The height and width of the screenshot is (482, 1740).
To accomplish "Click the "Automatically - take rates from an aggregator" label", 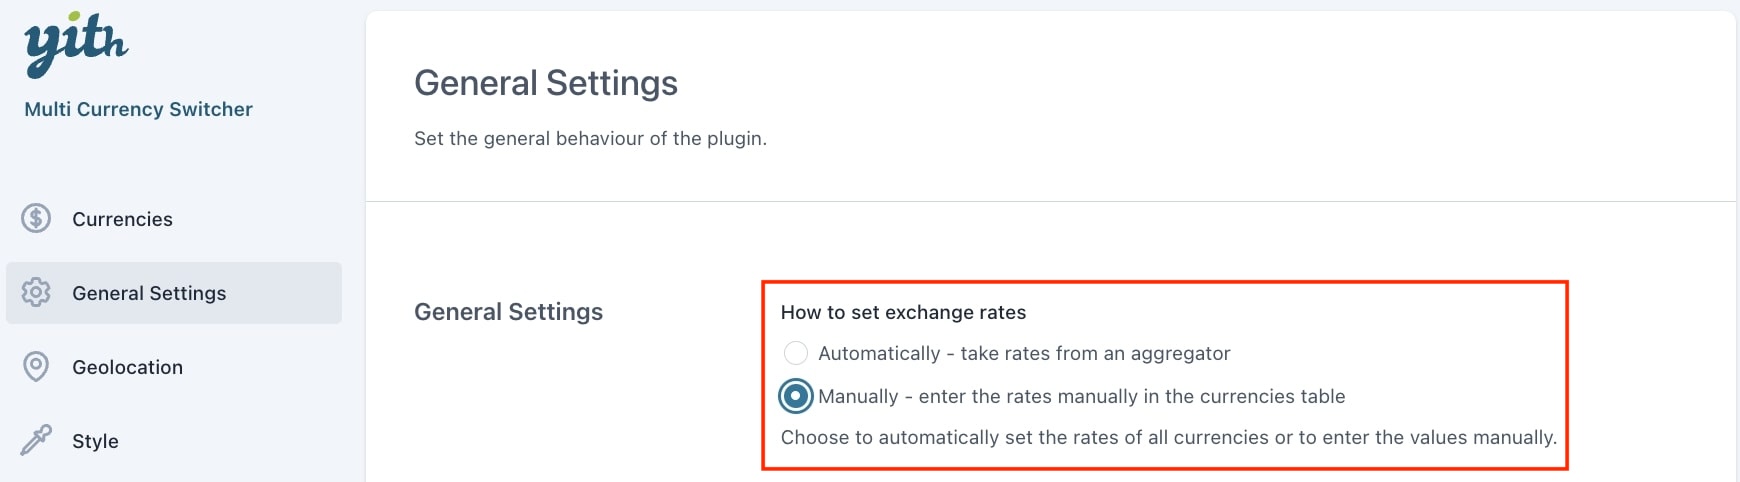I will (x=1024, y=353).
